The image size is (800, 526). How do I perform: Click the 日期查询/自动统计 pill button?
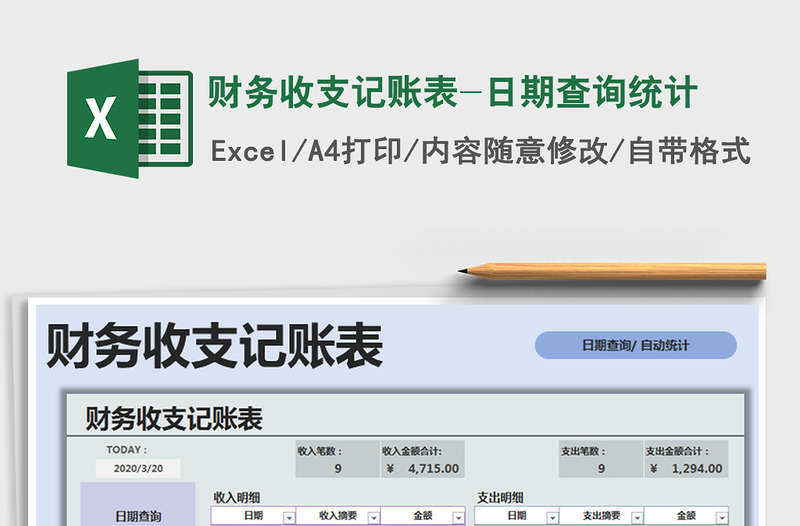[635, 346]
